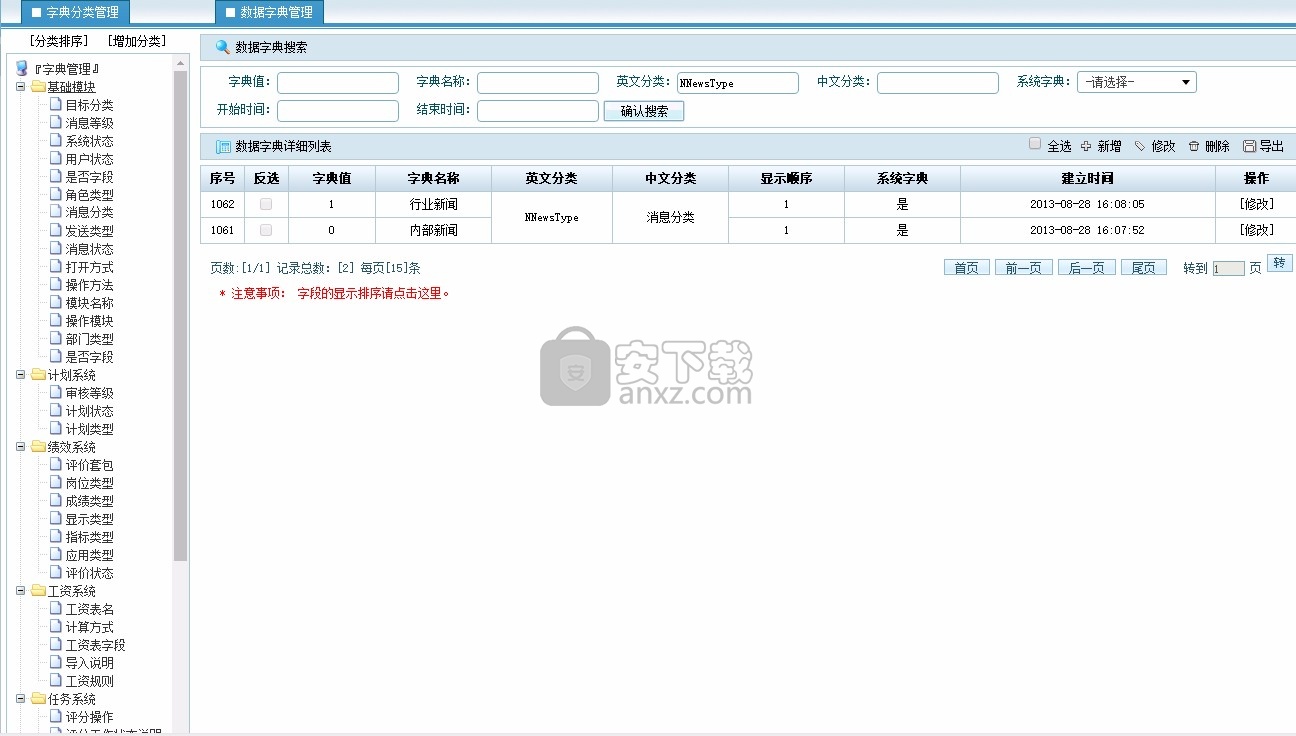Image resolution: width=1296 pixels, height=736 pixels.
Task: Click the 分类排序 link
Action: point(59,41)
